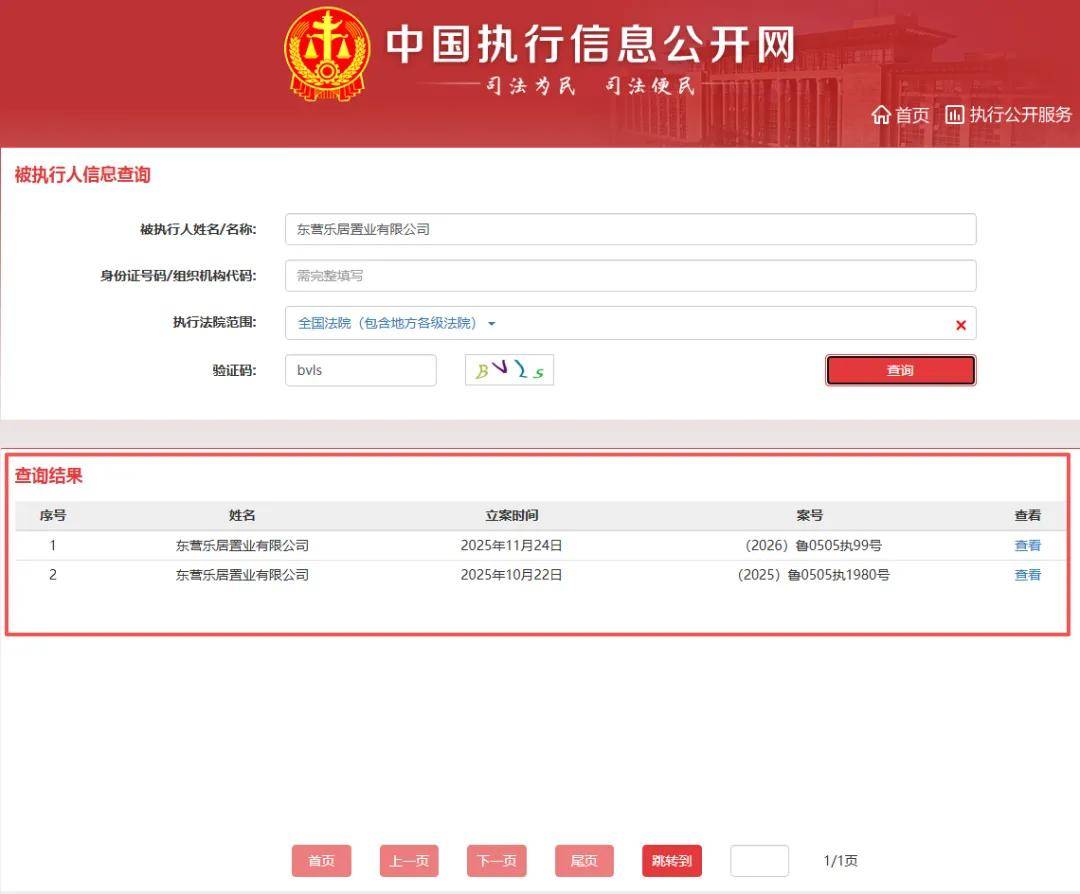
Task: Click the red 查询 search button
Action: tap(899, 369)
